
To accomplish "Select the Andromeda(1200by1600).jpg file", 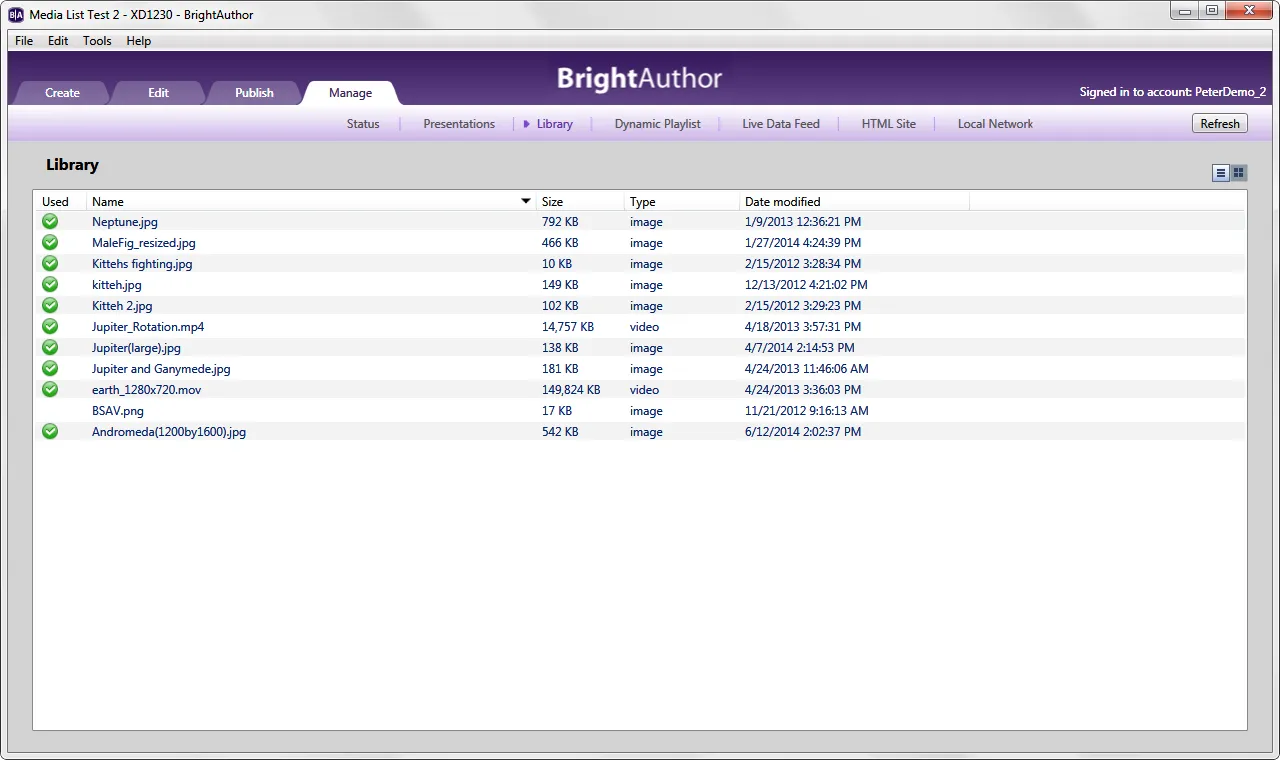I will pyautogui.click(x=169, y=432).
